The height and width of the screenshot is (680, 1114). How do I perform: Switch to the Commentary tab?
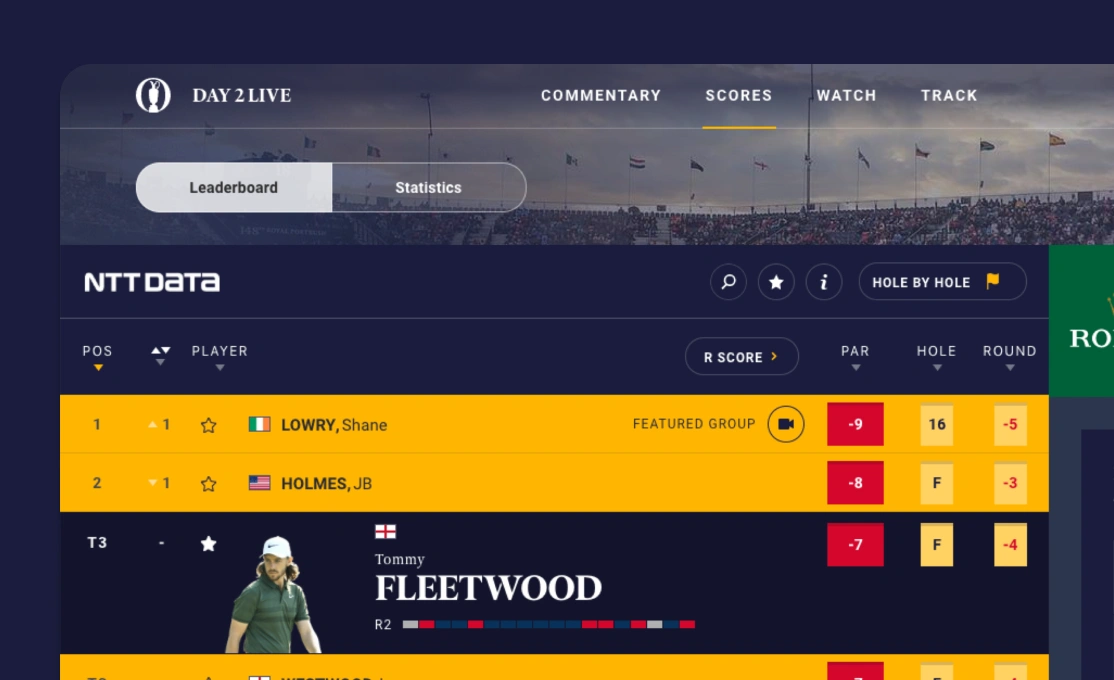coord(601,95)
